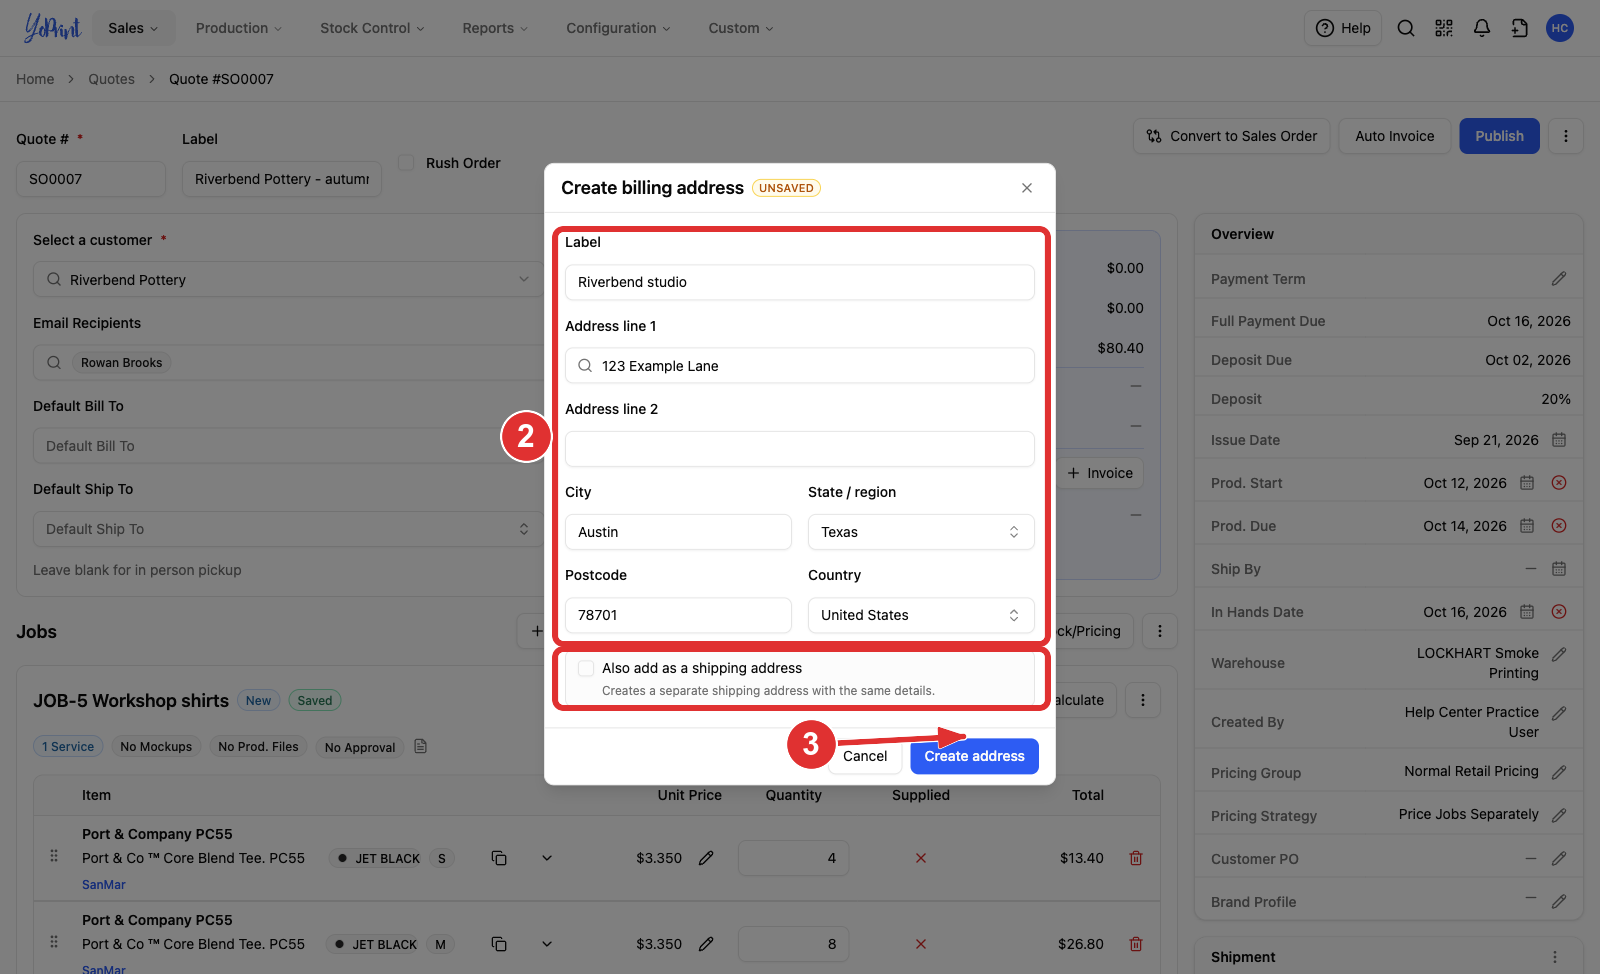Open the Stock Control menu
Image resolution: width=1600 pixels, height=974 pixels.
tap(372, 28)
